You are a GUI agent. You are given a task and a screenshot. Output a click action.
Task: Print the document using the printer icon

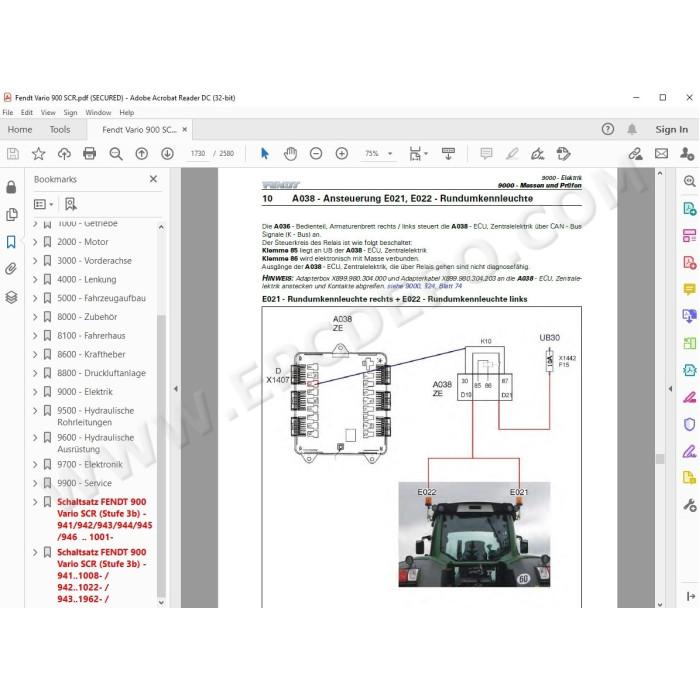(x=90, y=154)
